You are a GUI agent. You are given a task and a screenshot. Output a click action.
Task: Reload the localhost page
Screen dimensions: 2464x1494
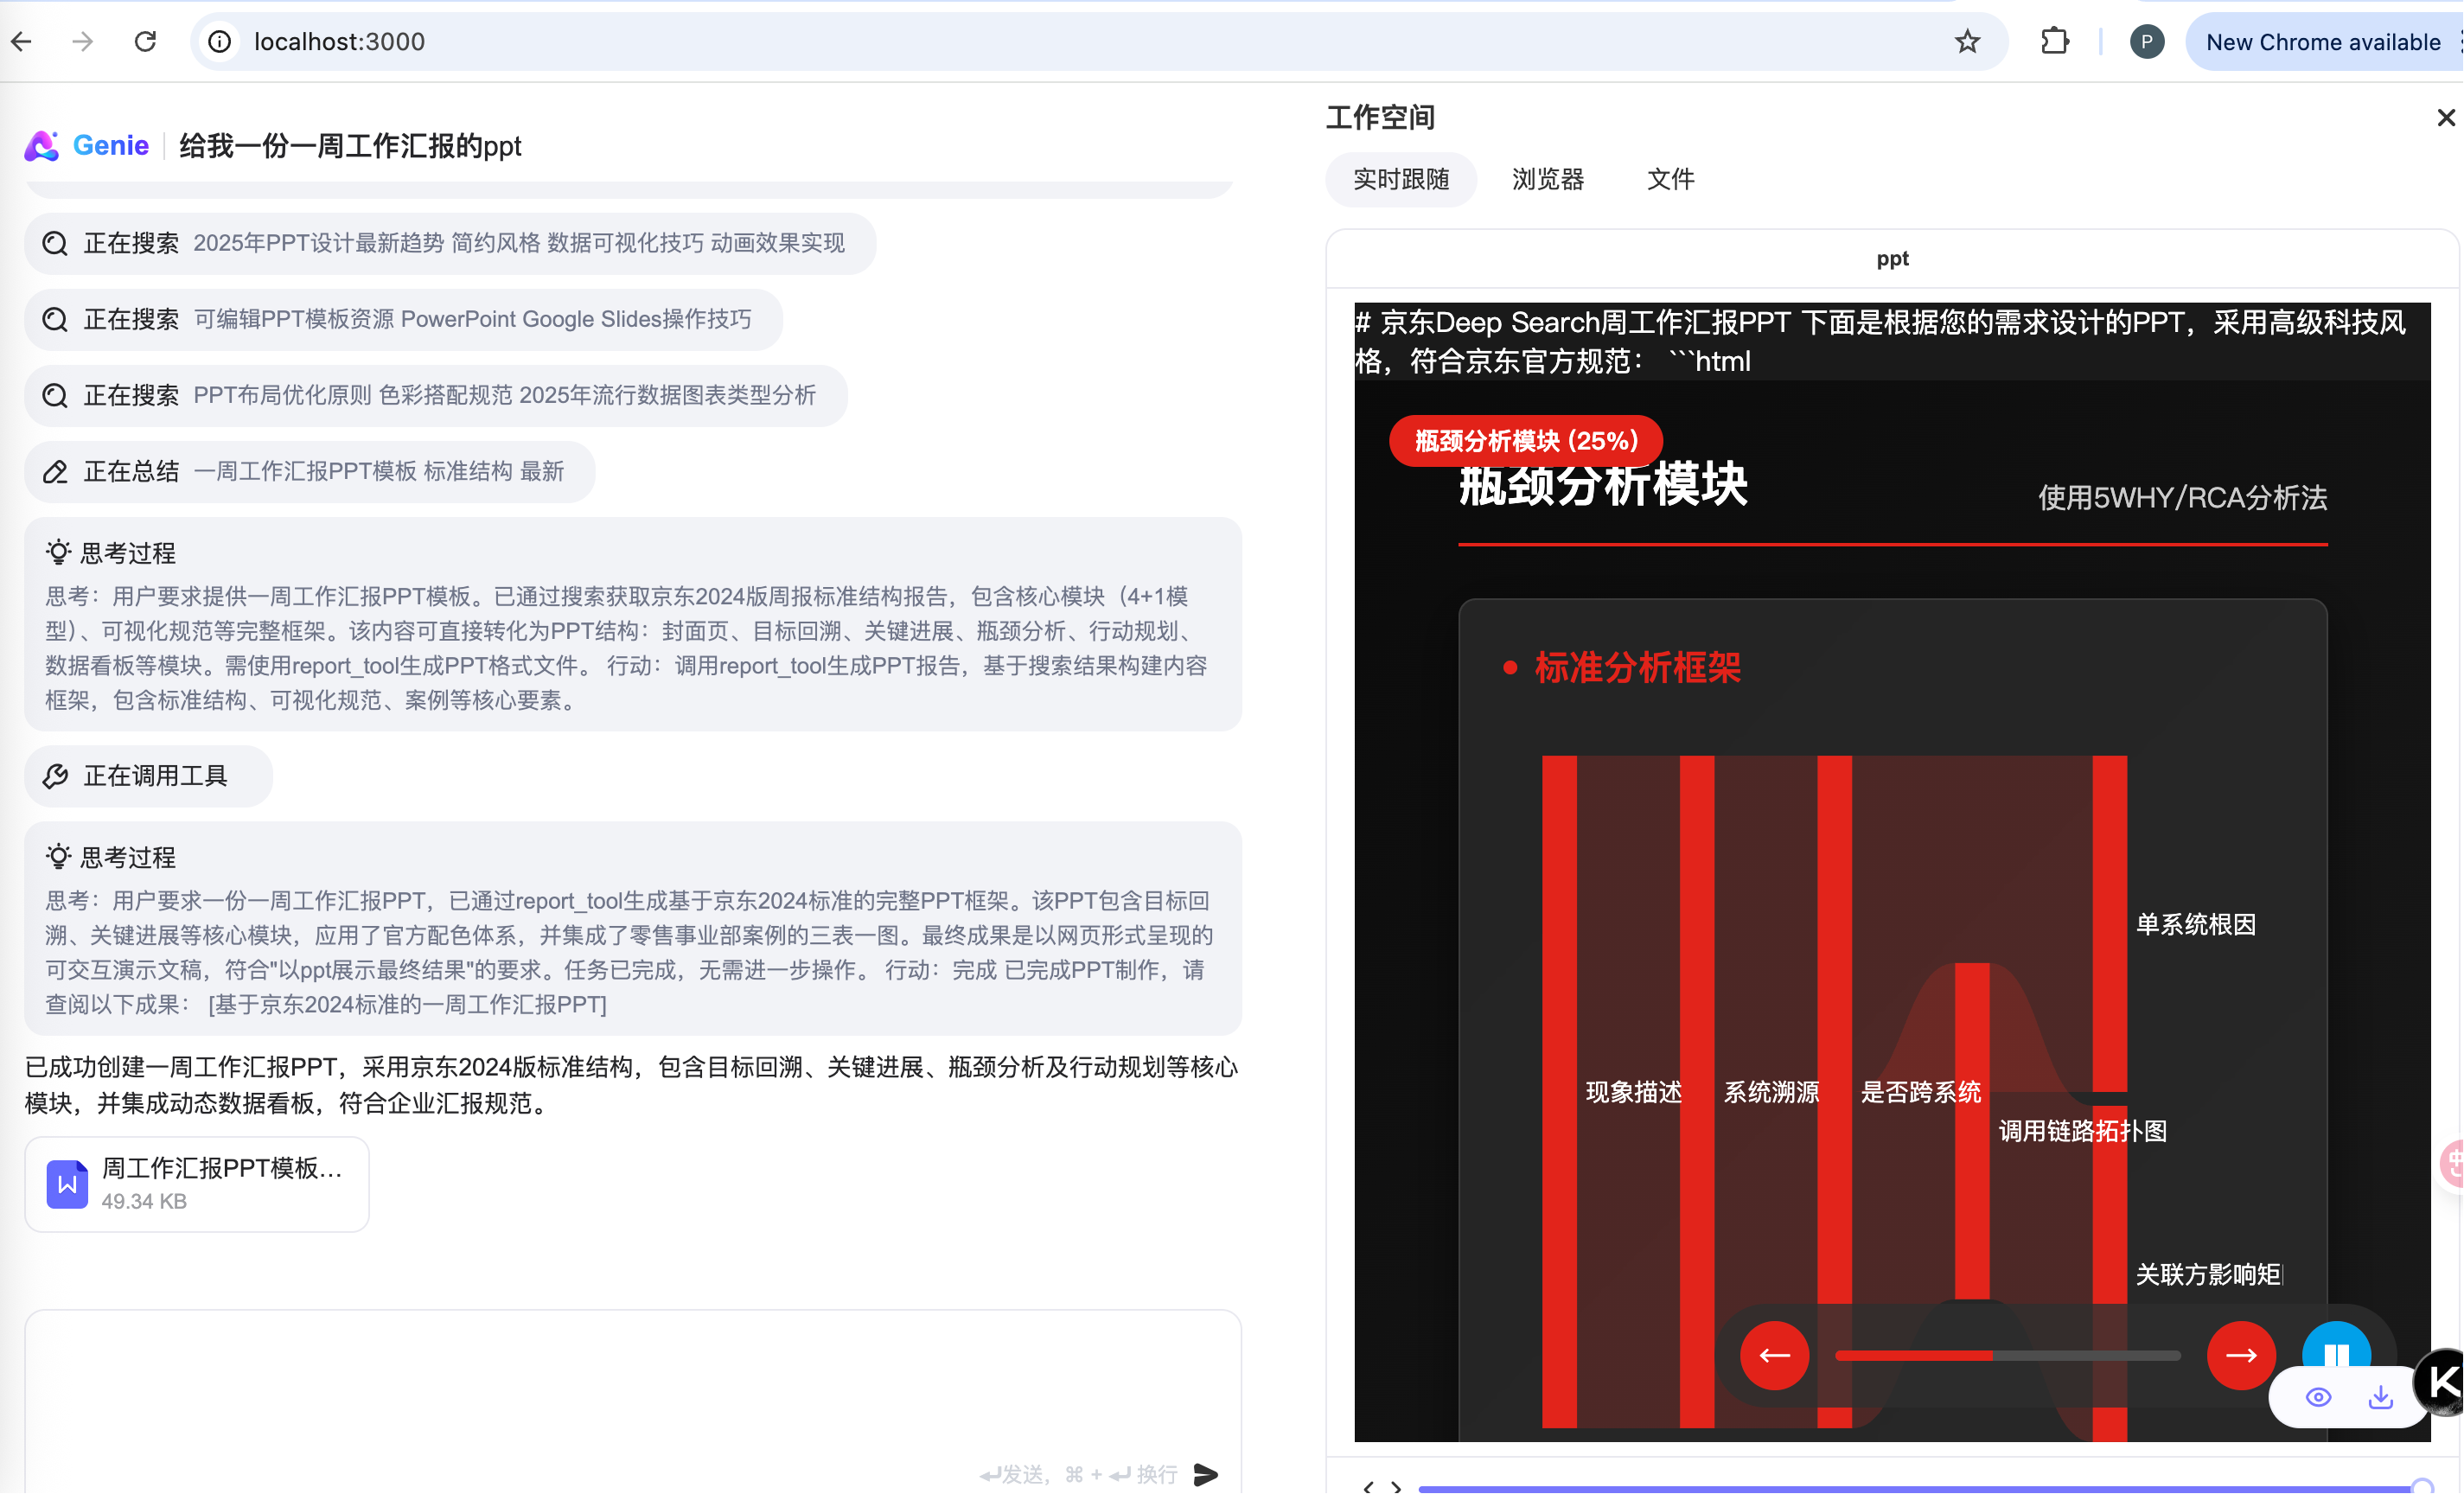point(146,41)
